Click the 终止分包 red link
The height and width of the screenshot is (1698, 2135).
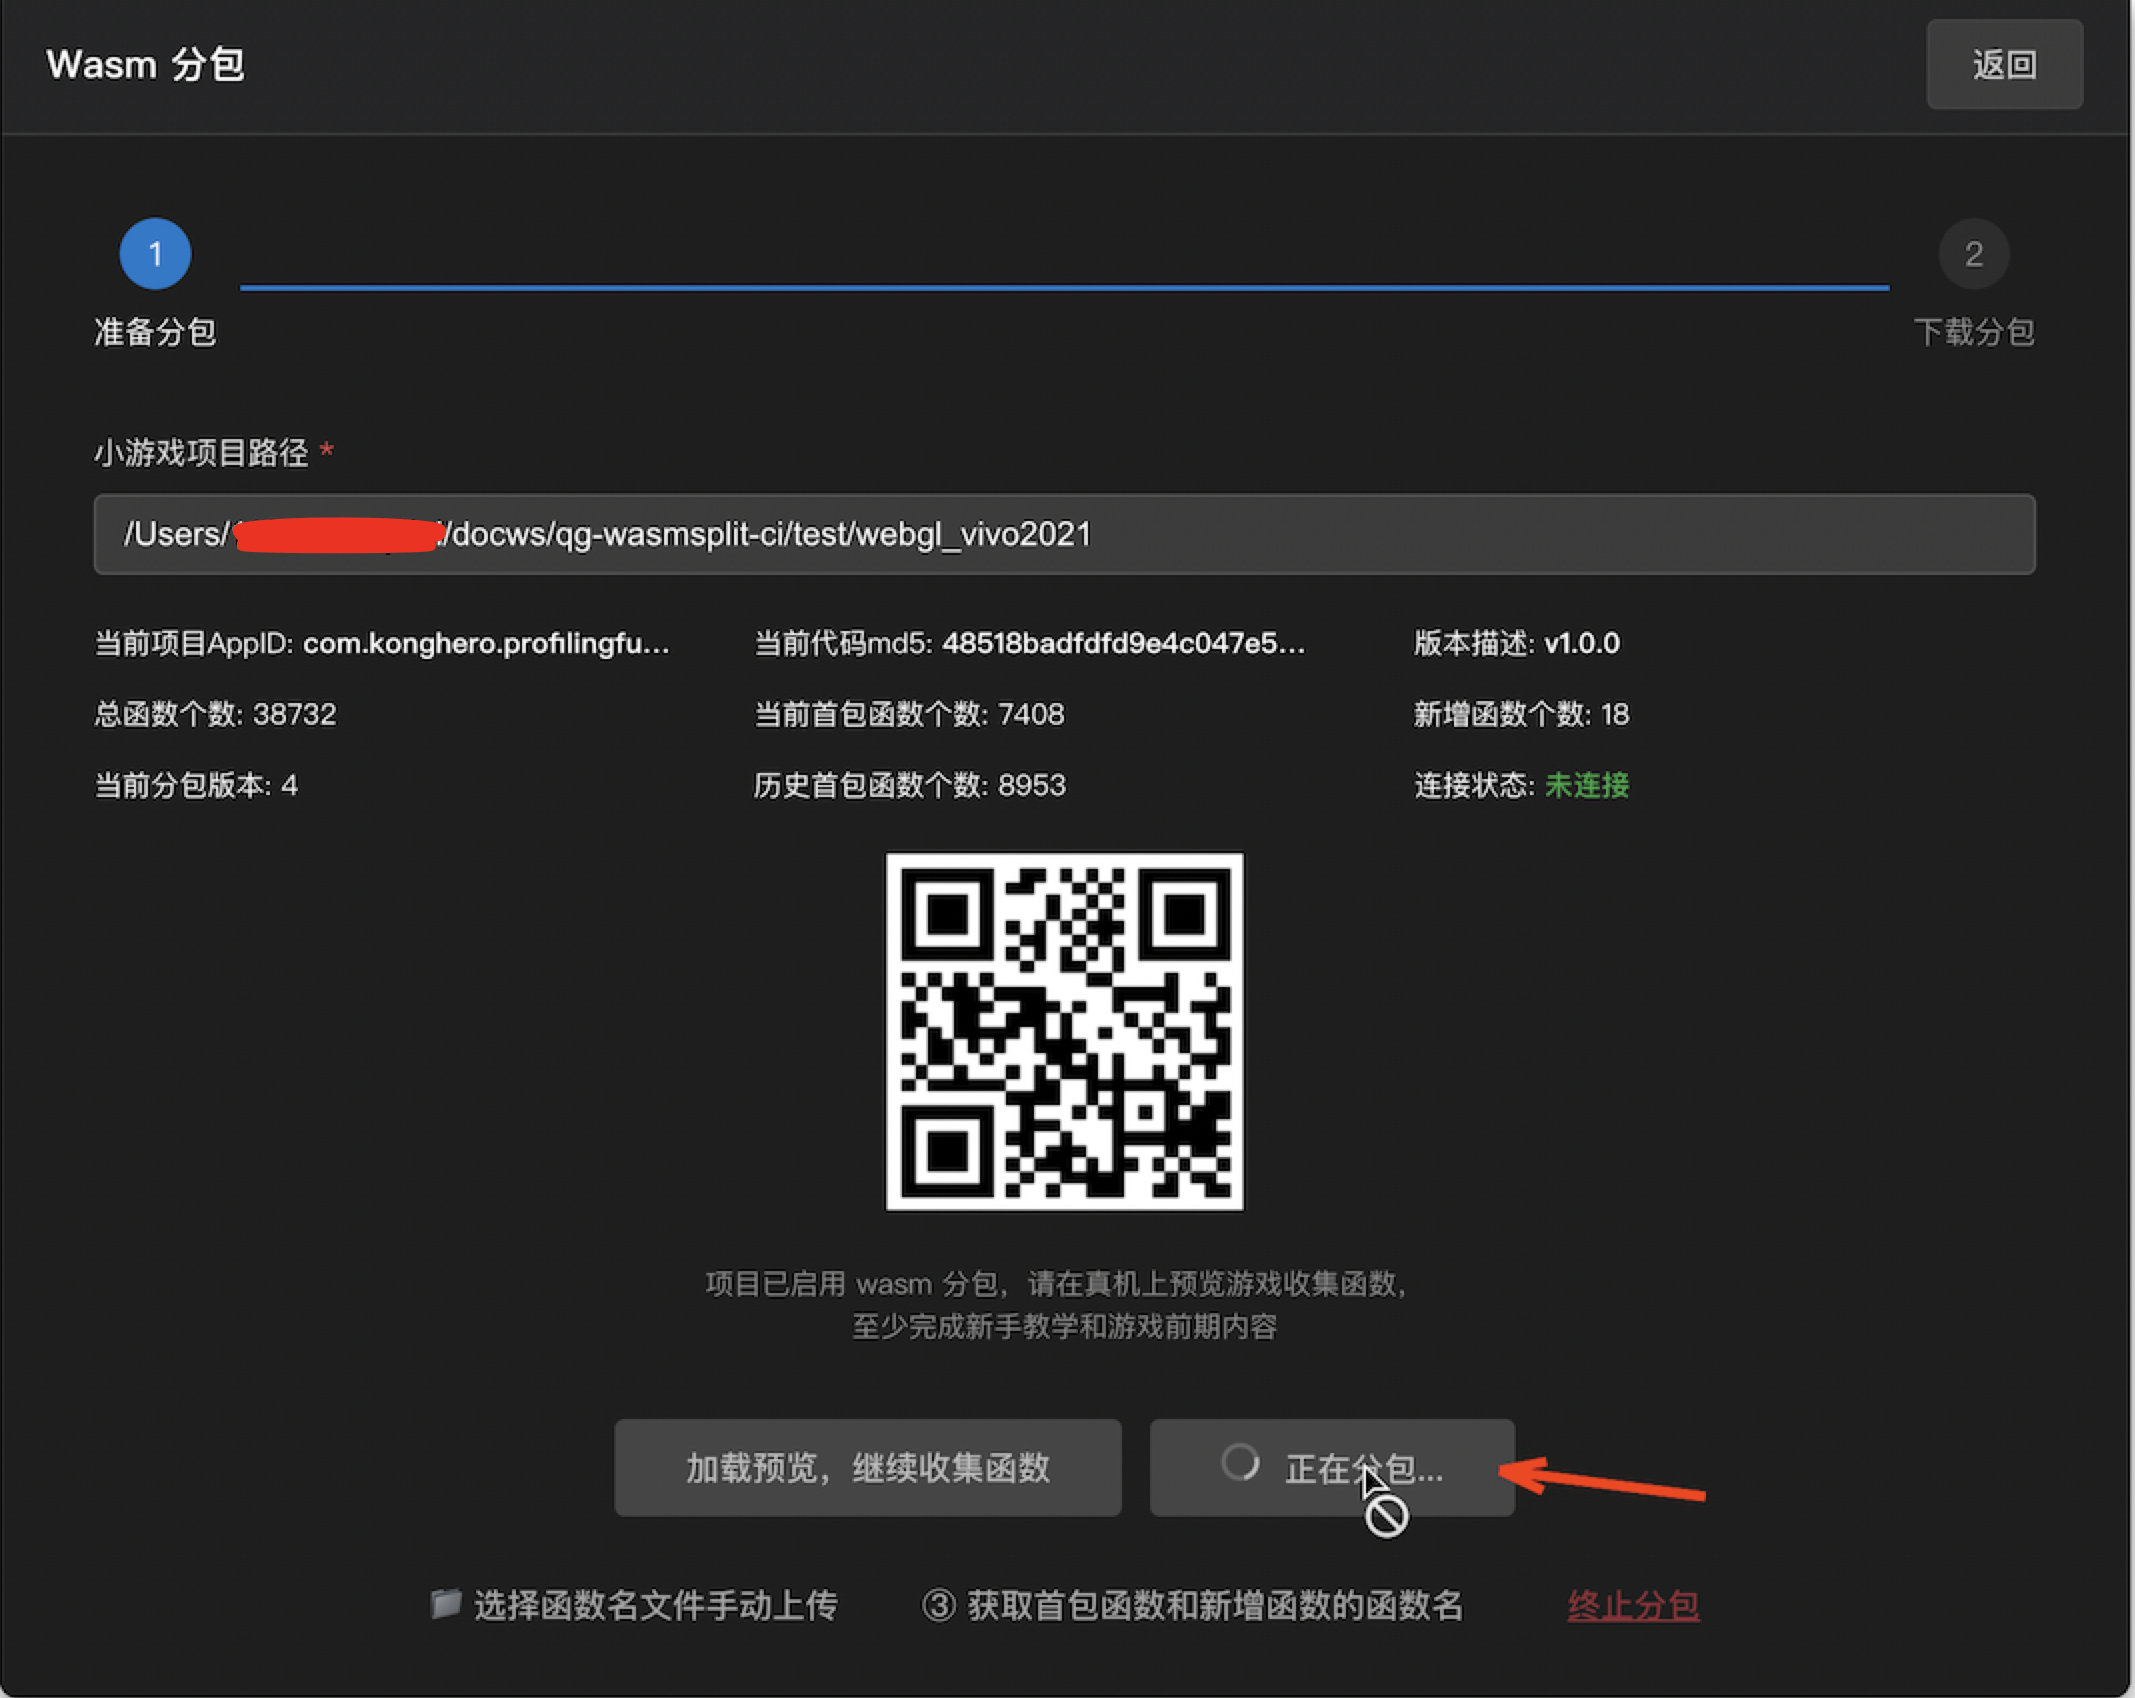pos(1632,1605)
